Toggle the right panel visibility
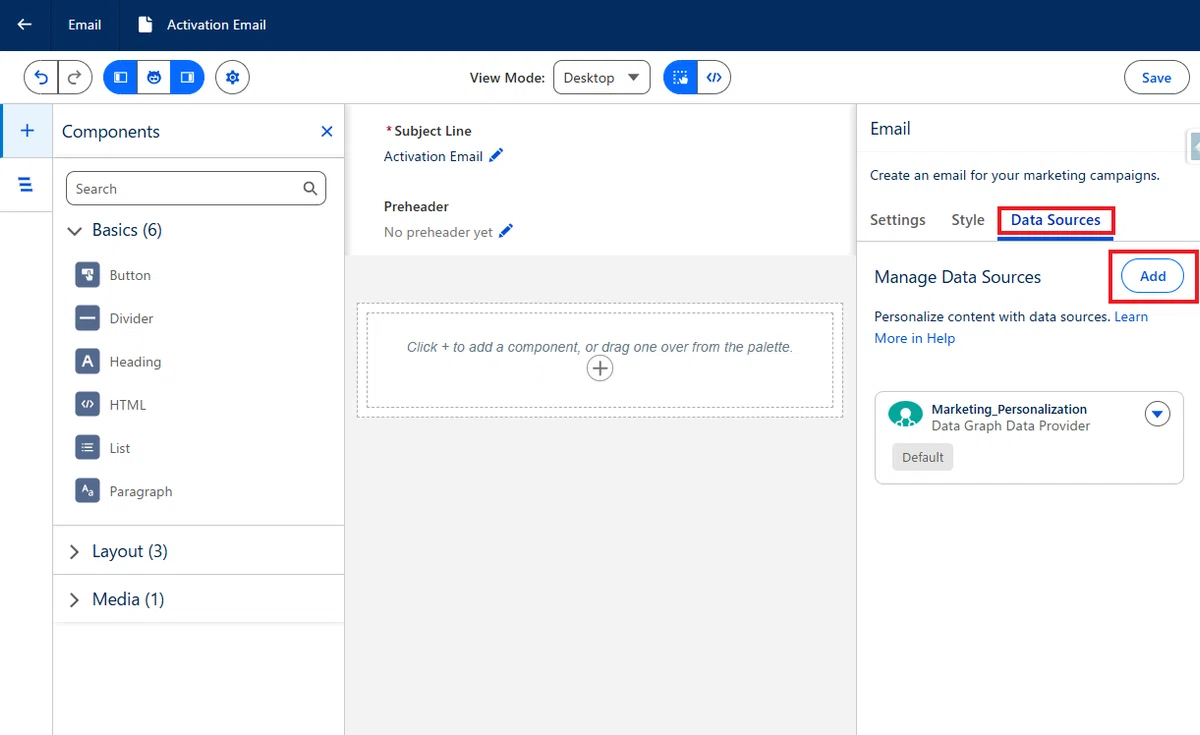Viewport: 1200px width, 735px height. (187, 77)
